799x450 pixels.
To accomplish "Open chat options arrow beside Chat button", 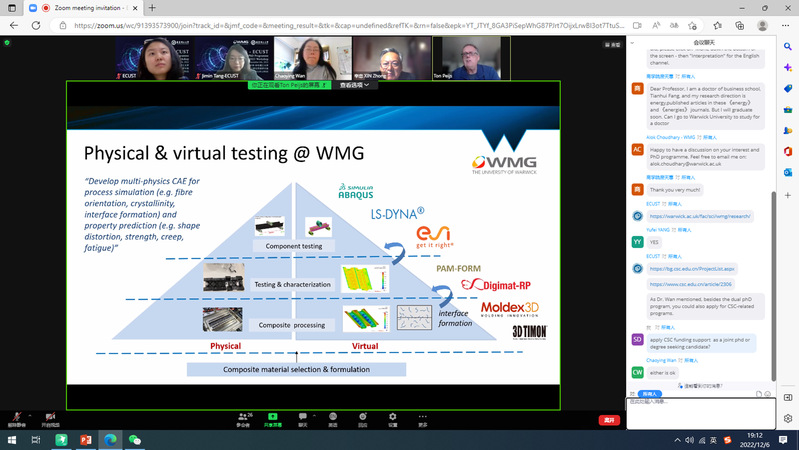I will coord(314,416).
